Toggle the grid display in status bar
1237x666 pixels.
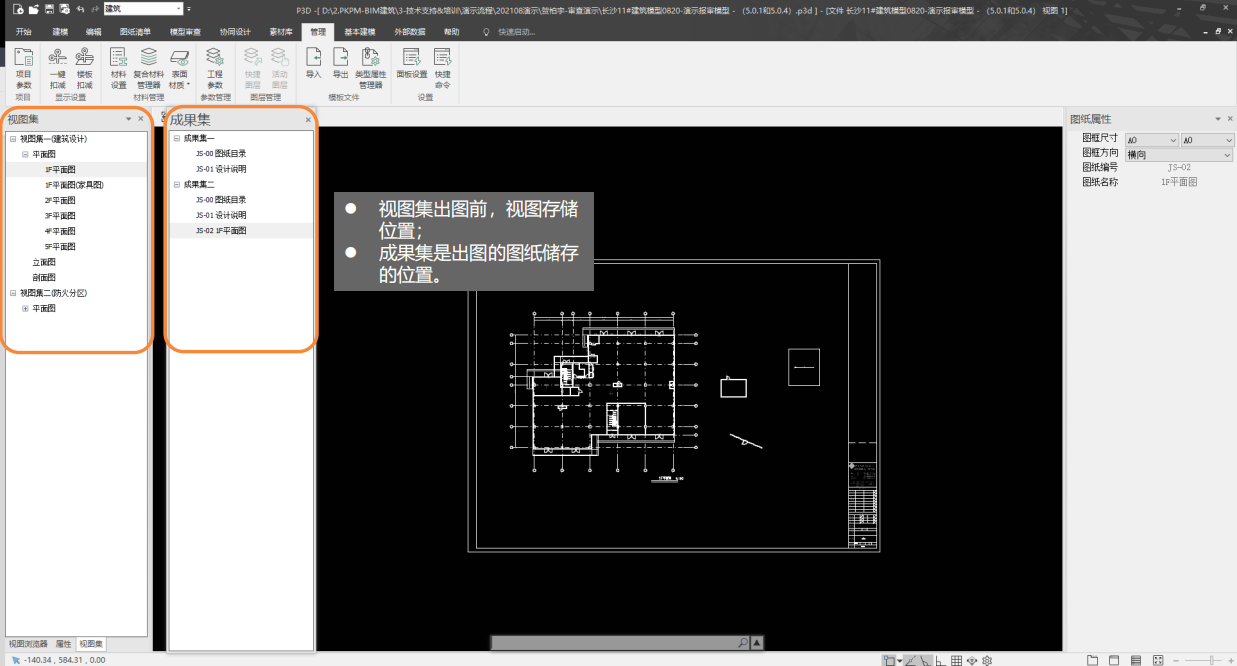tap(956, 660)
